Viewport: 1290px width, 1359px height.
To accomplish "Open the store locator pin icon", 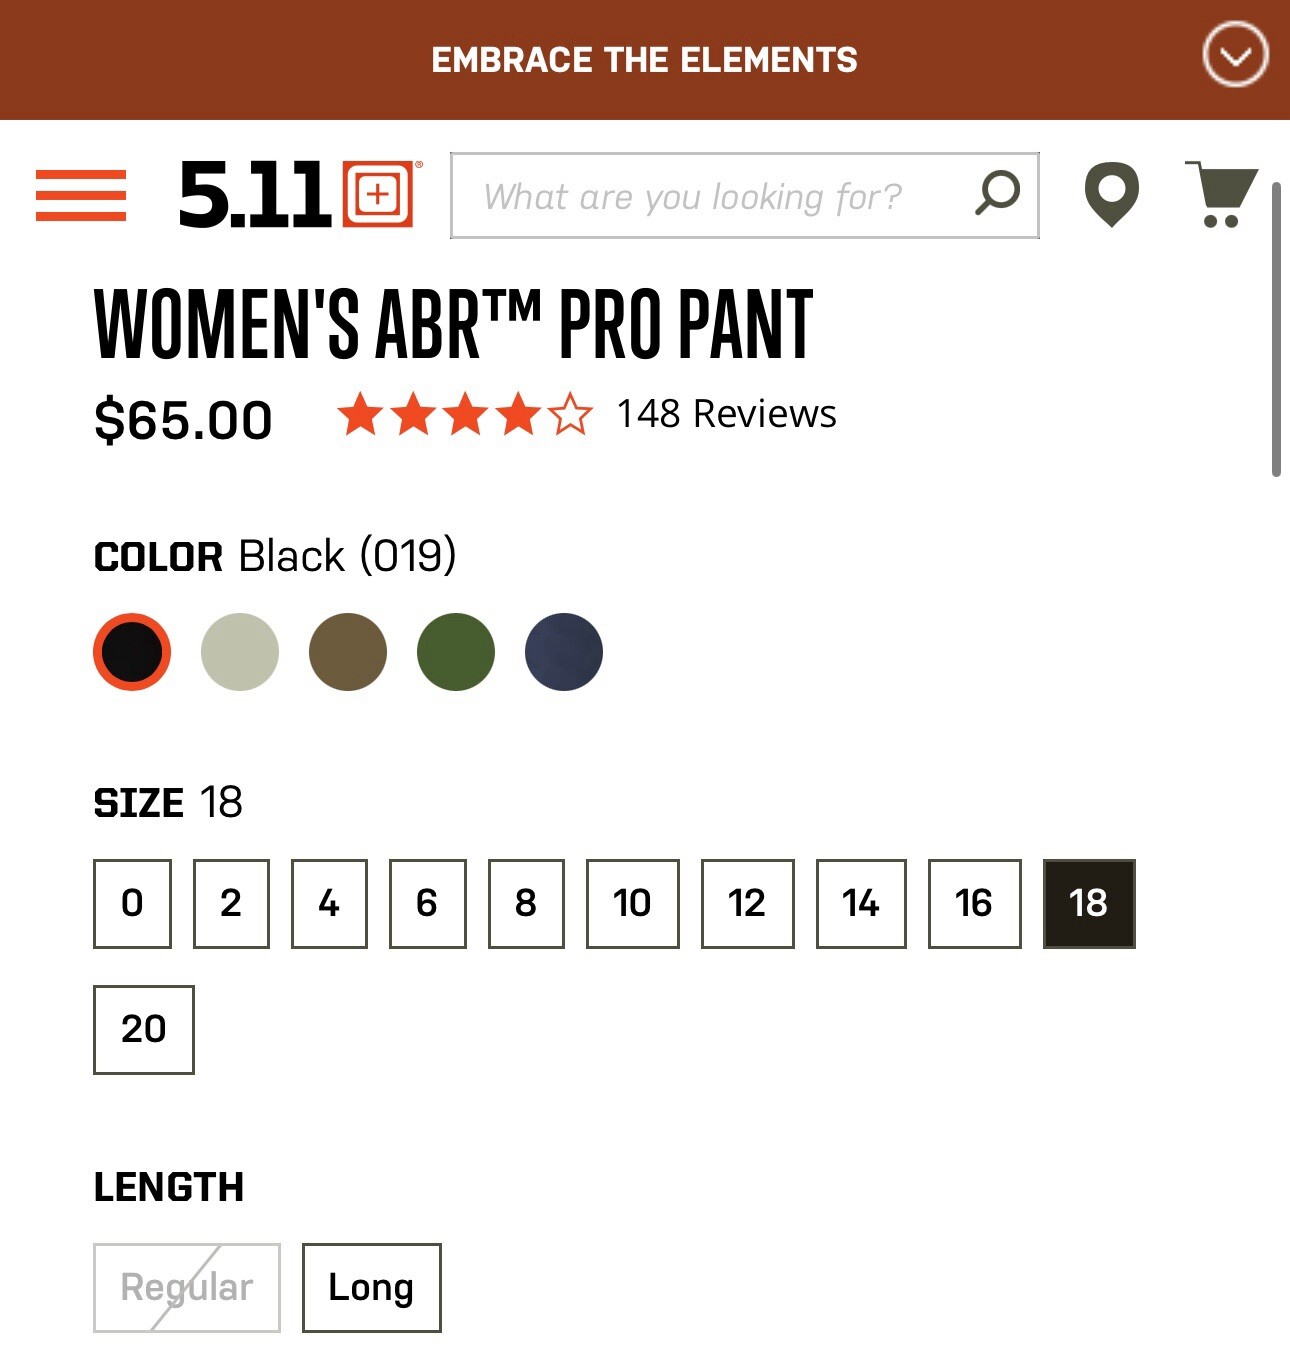I will (1111, 193).
